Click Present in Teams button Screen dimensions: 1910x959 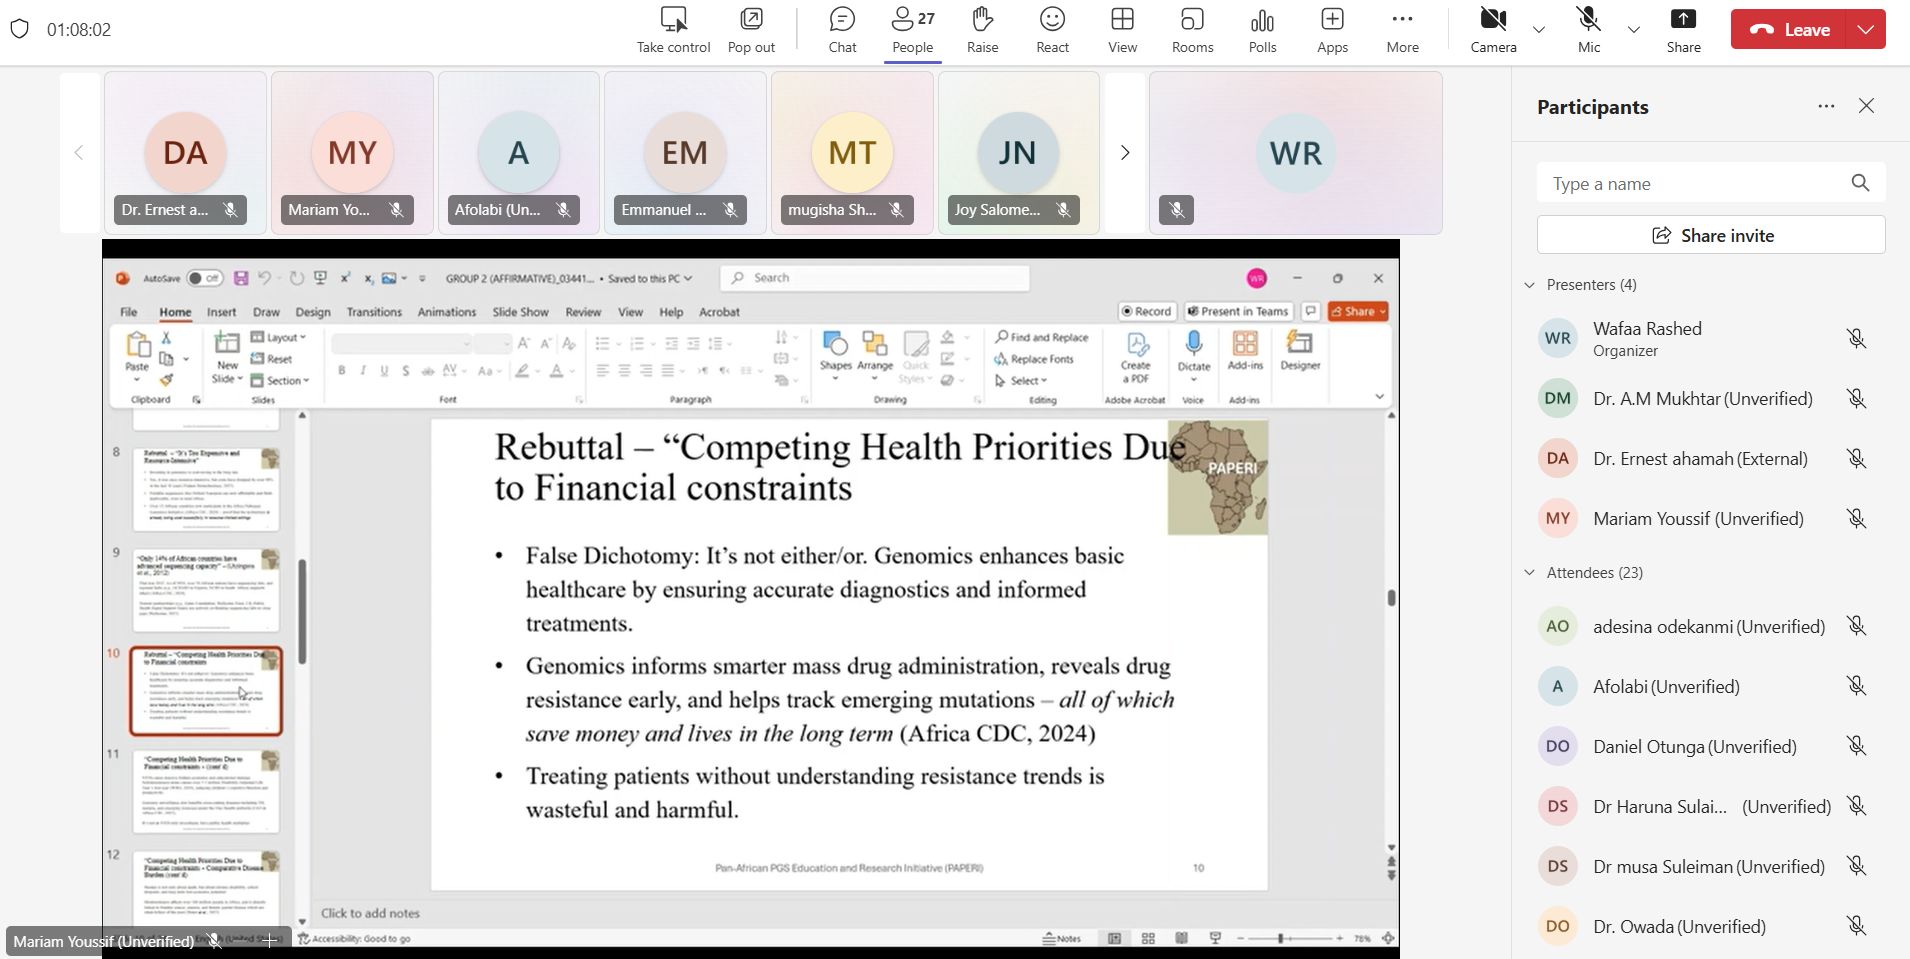1238,311
